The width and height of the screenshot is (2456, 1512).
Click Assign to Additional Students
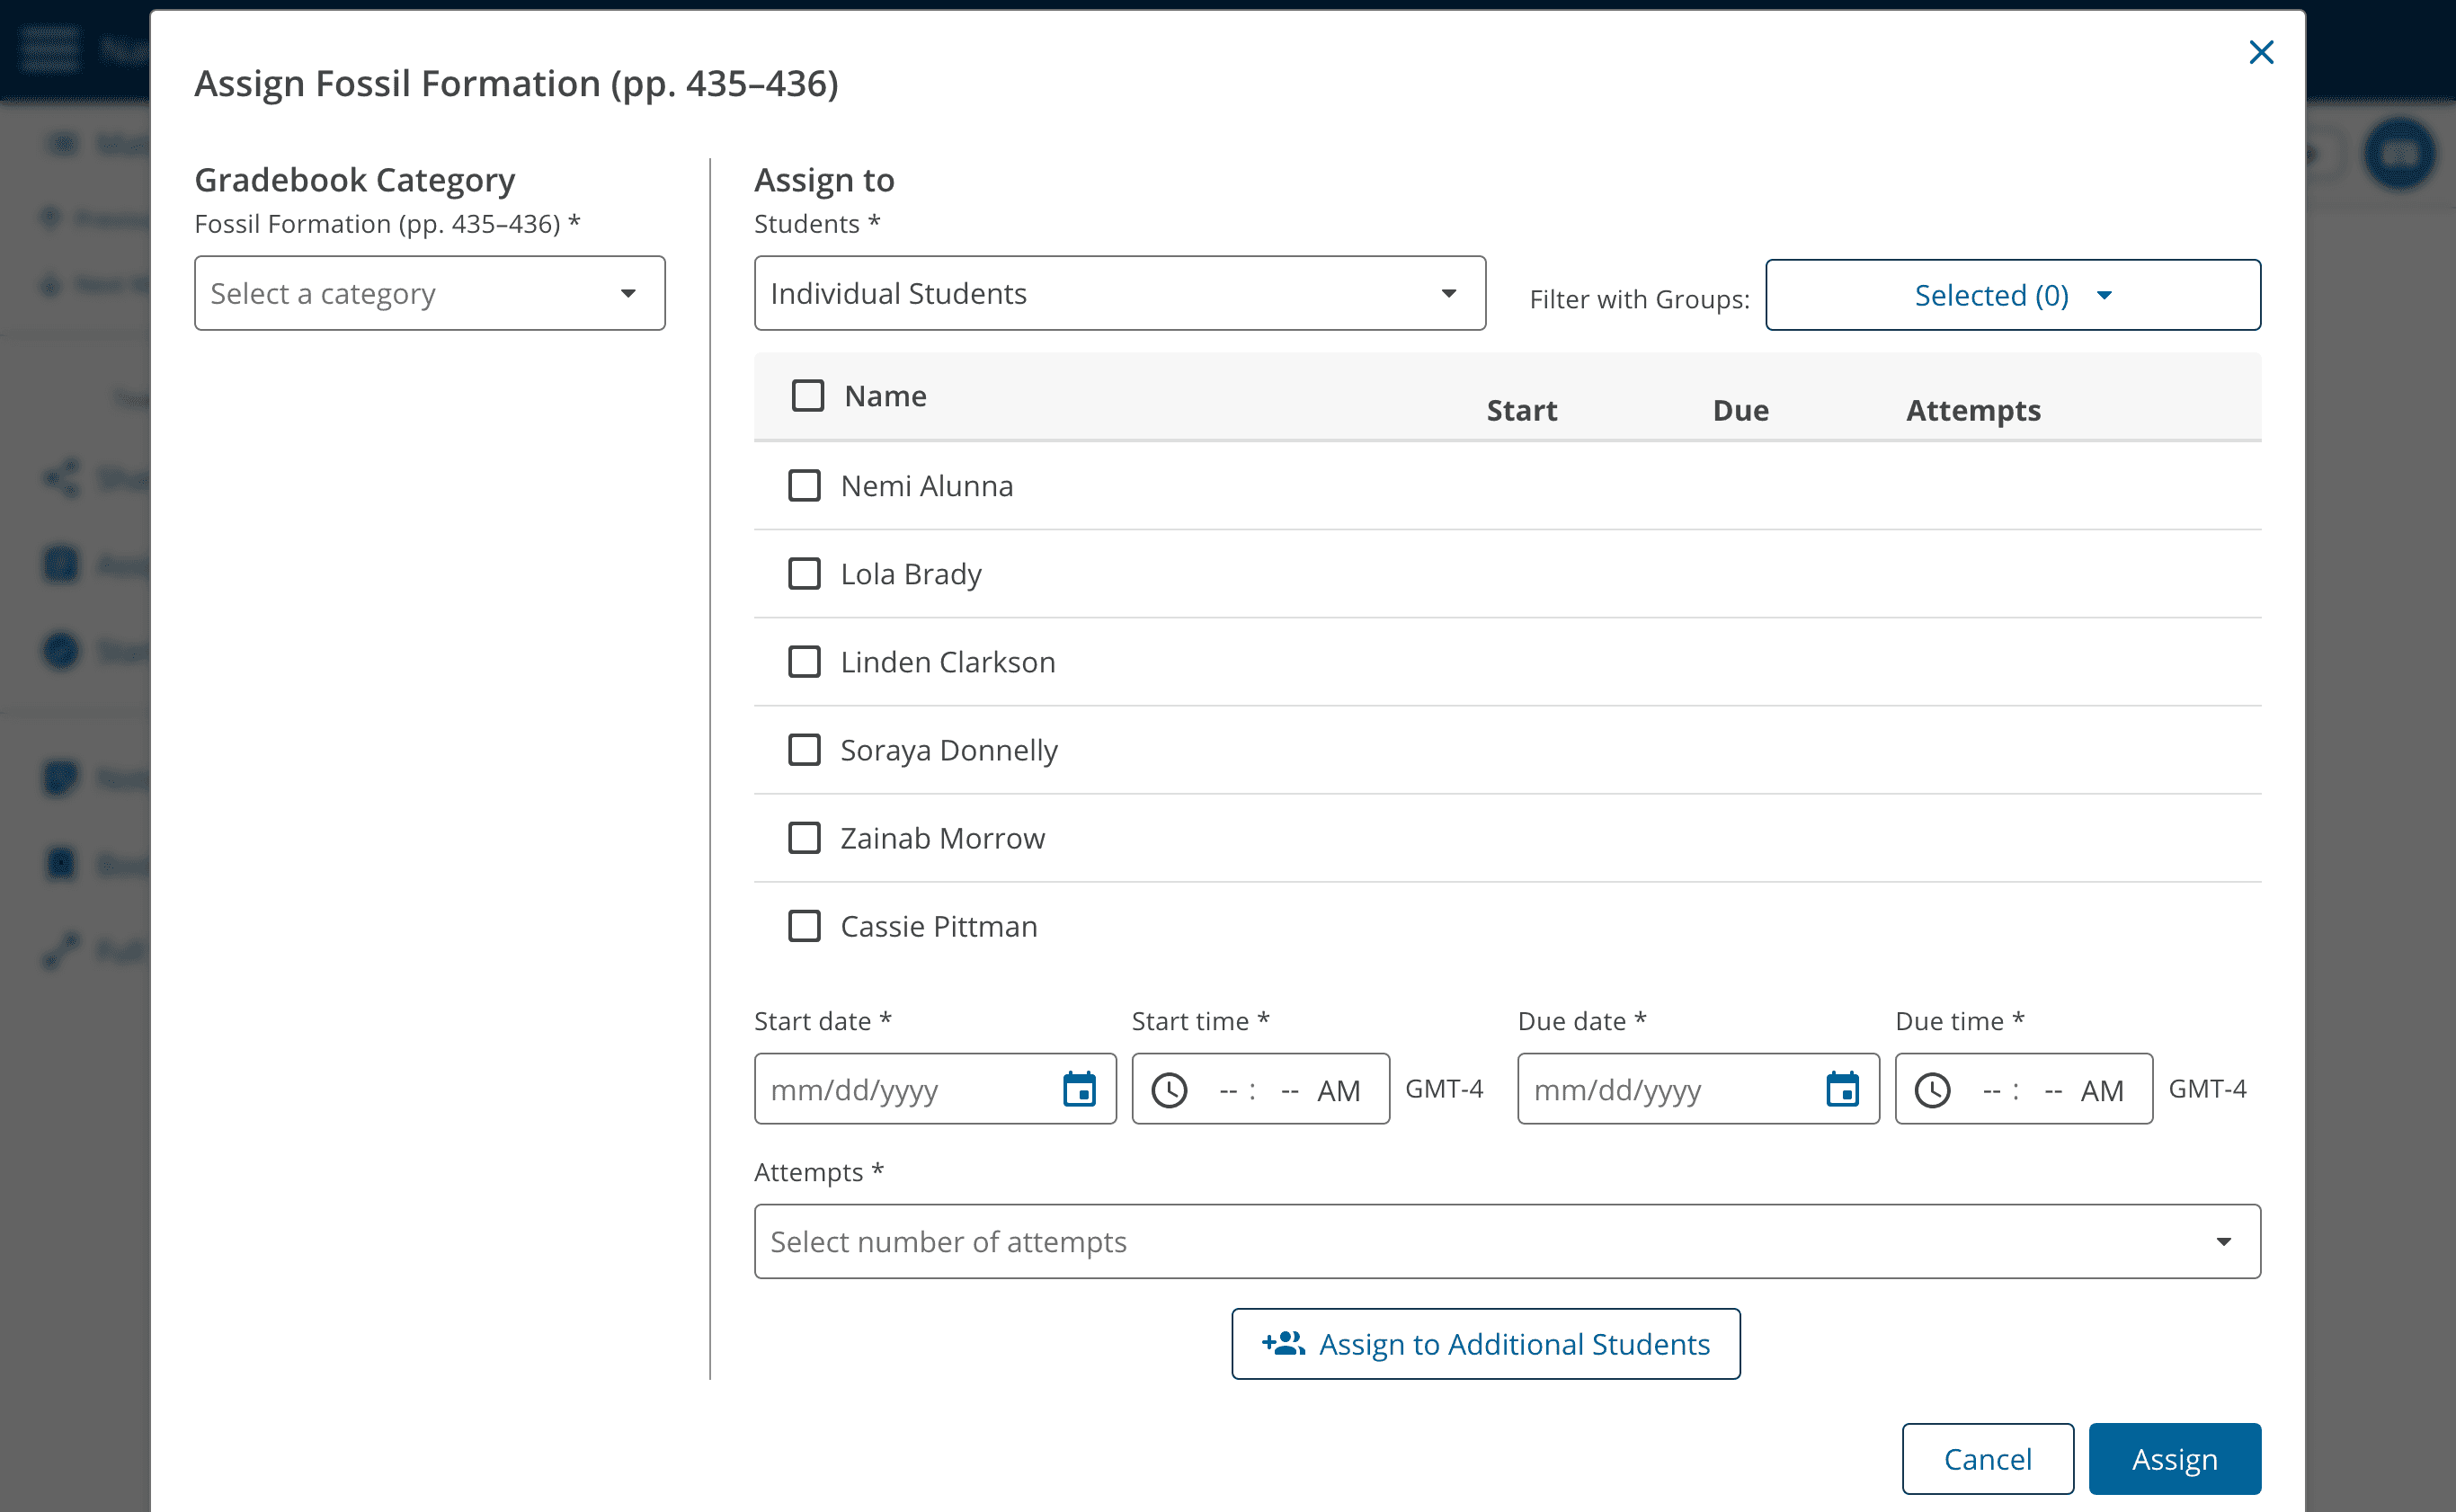(x=1486, y=1343)
